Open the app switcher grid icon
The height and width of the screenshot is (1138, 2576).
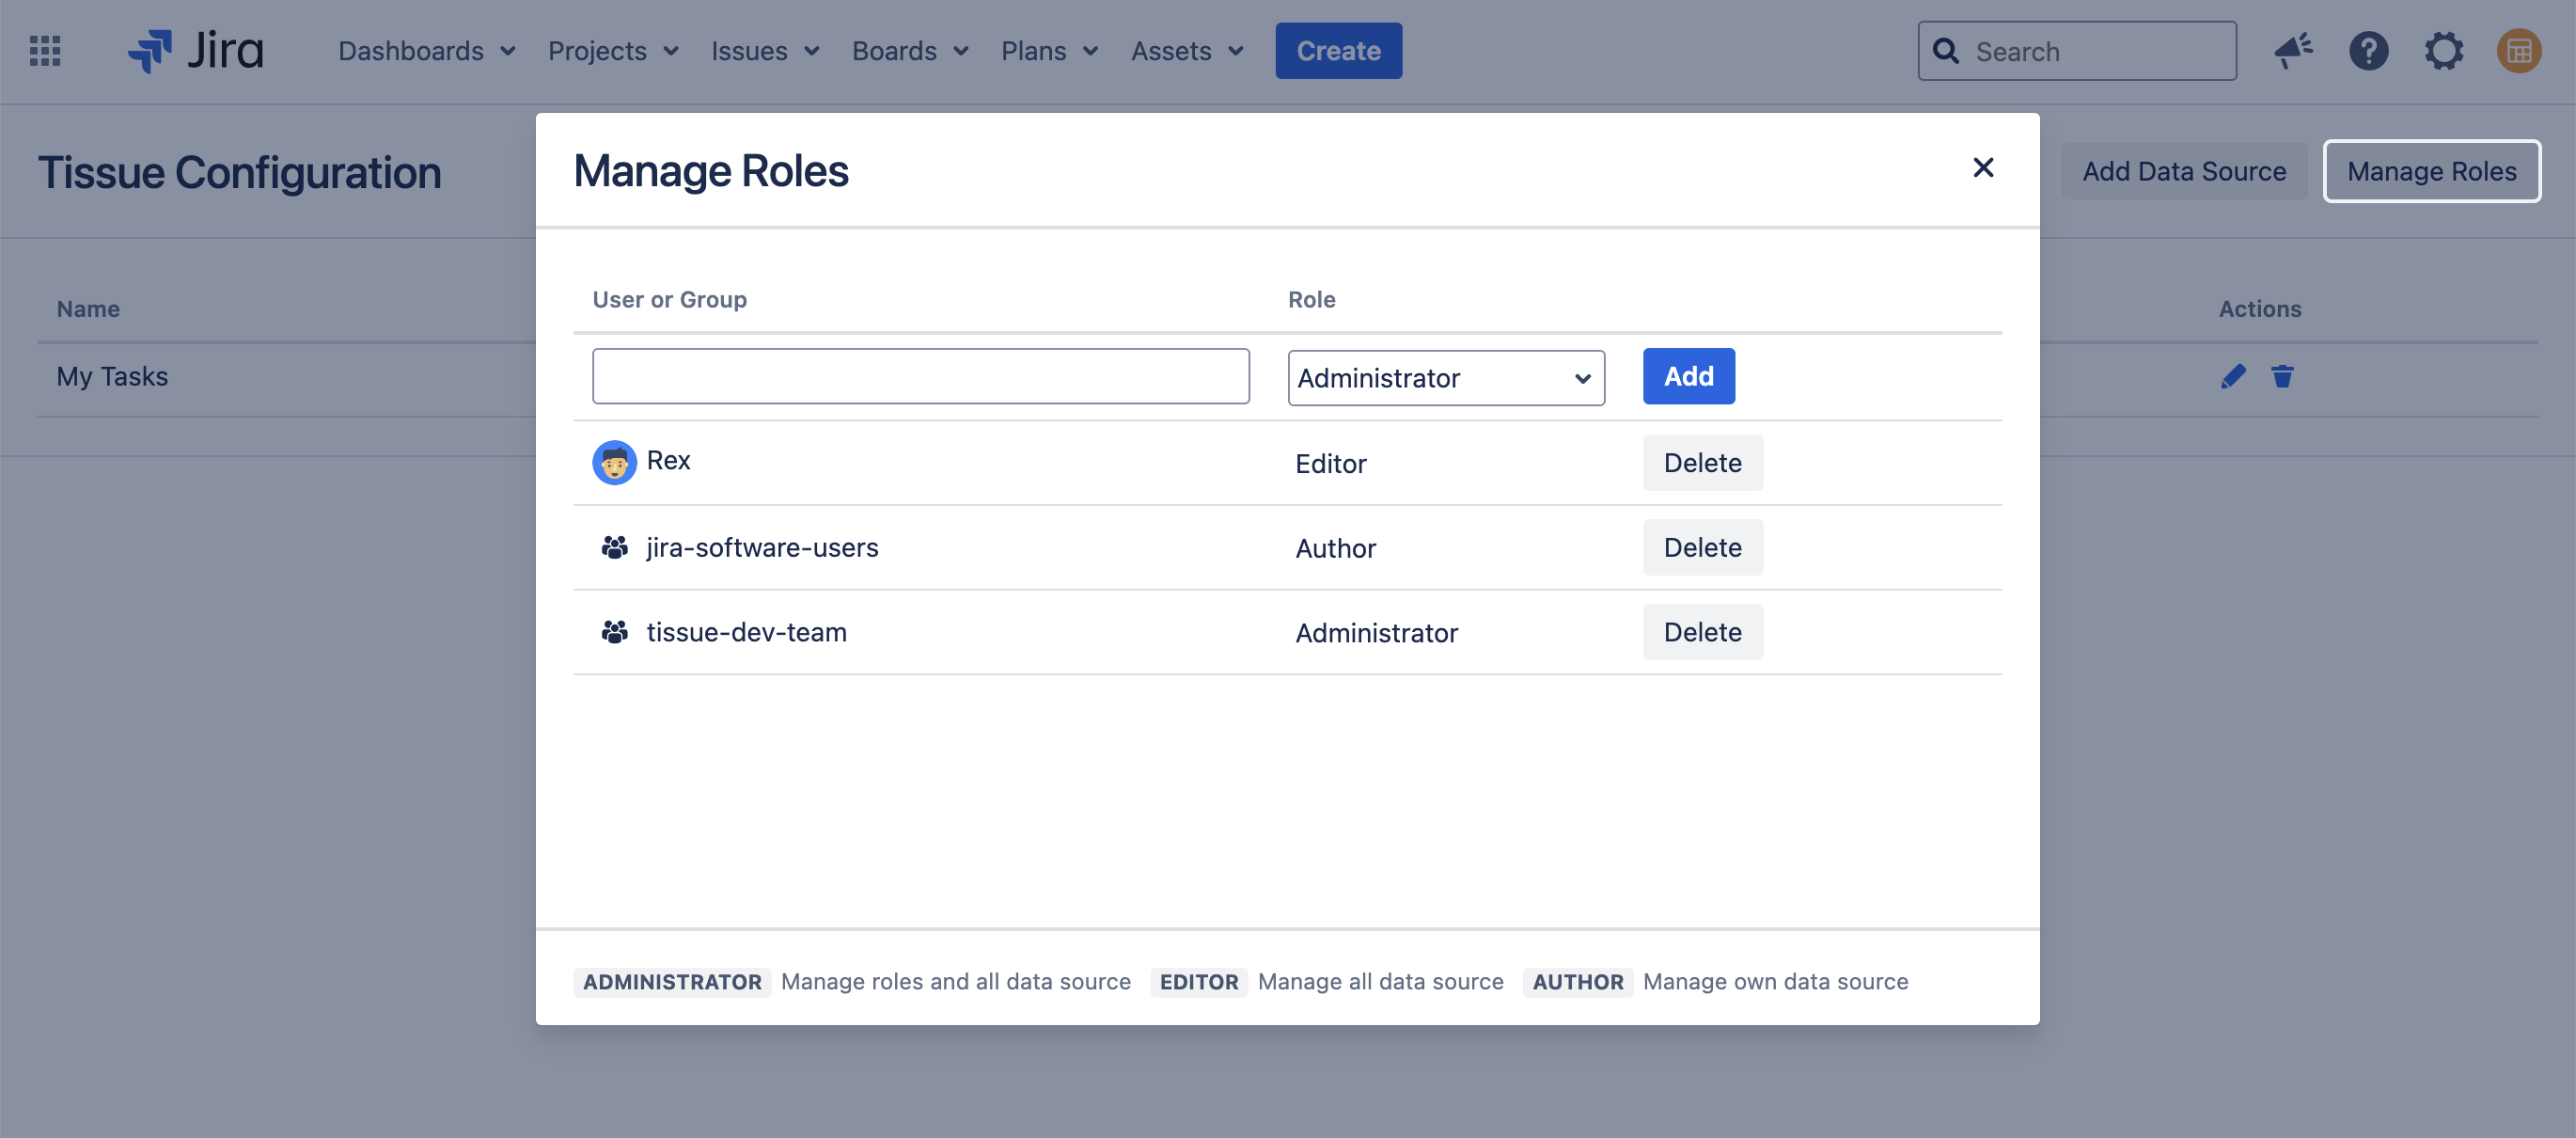click(x=45, y=51)
